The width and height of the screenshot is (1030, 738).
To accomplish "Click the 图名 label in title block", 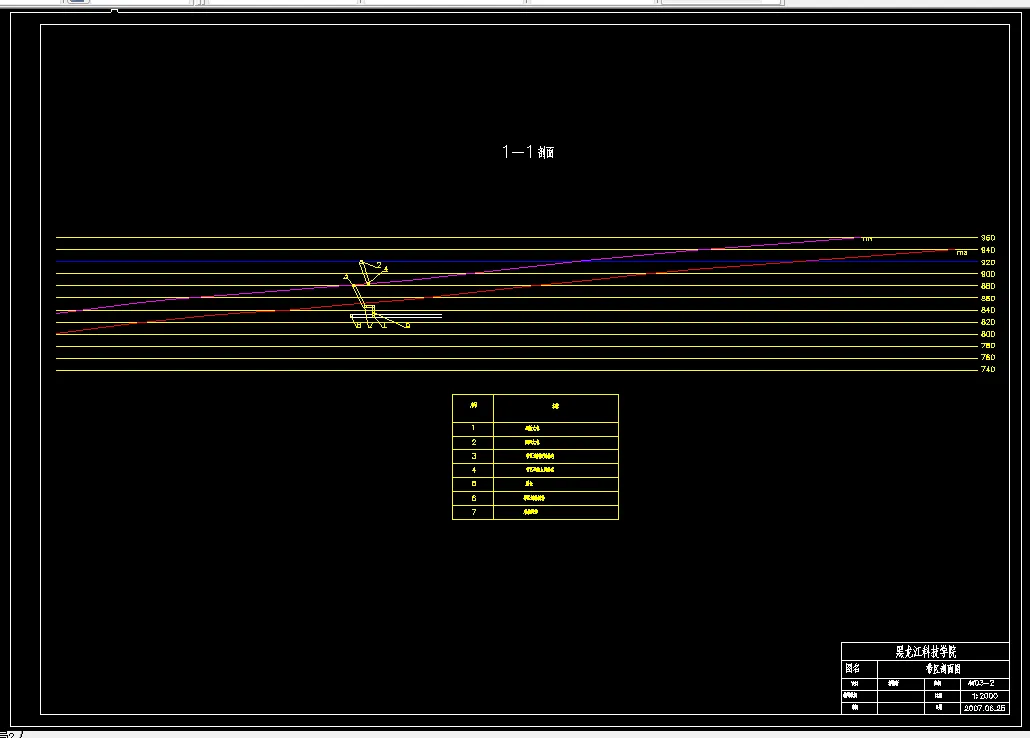I will click(853, 668).
